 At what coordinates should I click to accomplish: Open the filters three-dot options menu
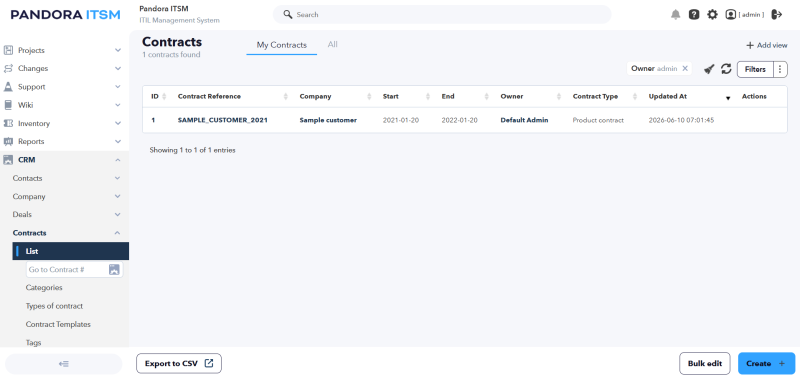[780, 69]
